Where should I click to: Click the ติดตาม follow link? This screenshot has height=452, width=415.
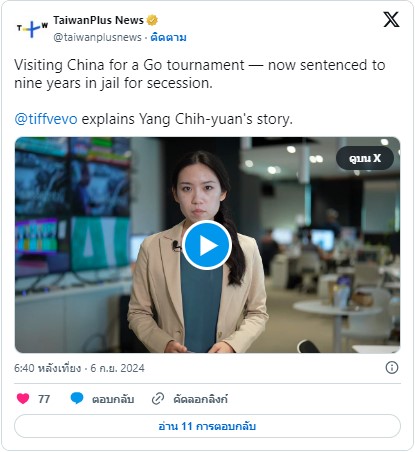tap(168, 37)
